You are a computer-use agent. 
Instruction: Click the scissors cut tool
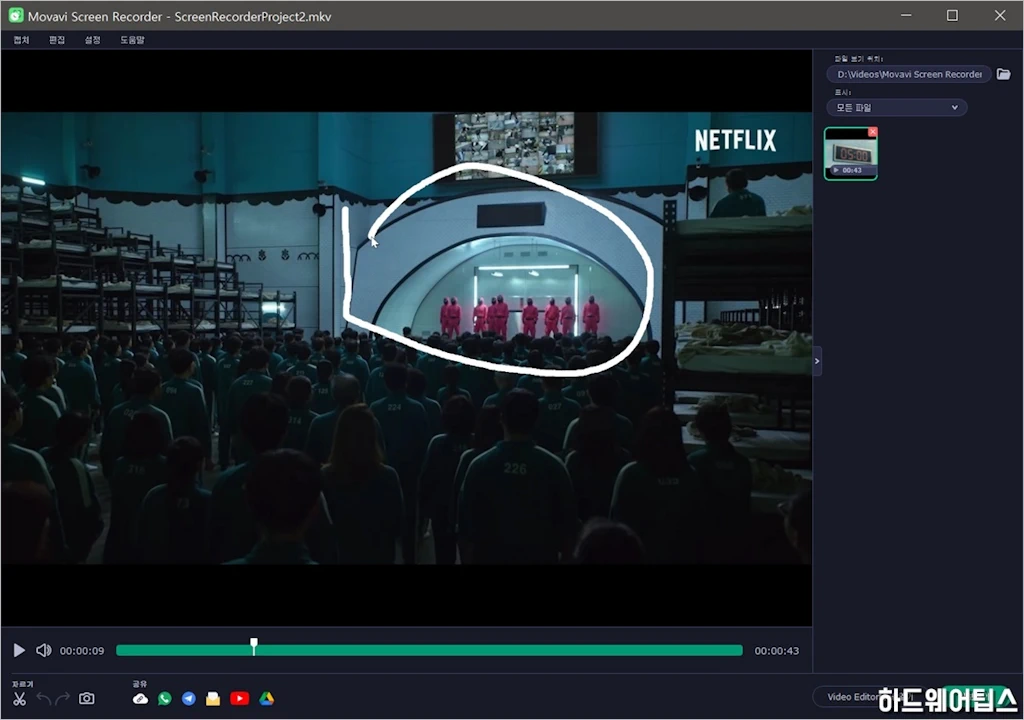19,698
